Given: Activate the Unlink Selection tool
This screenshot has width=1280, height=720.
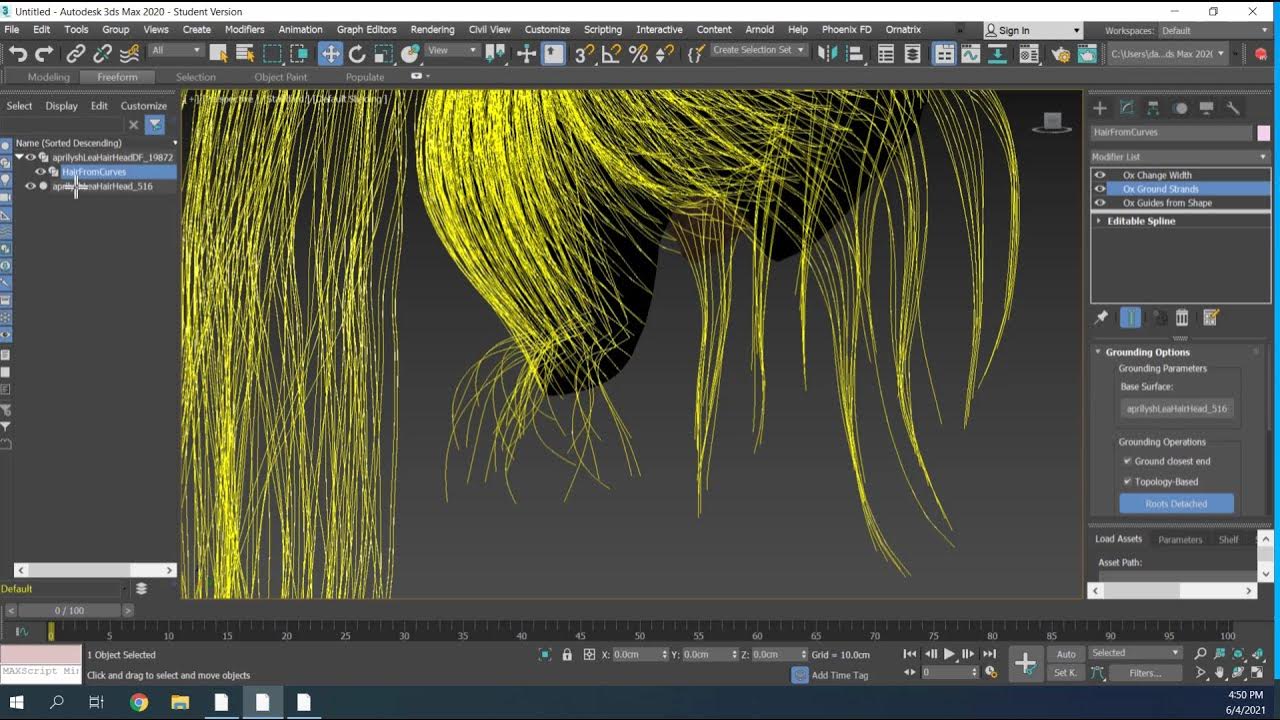Looking at the screenshot, I should click(102, 54).
